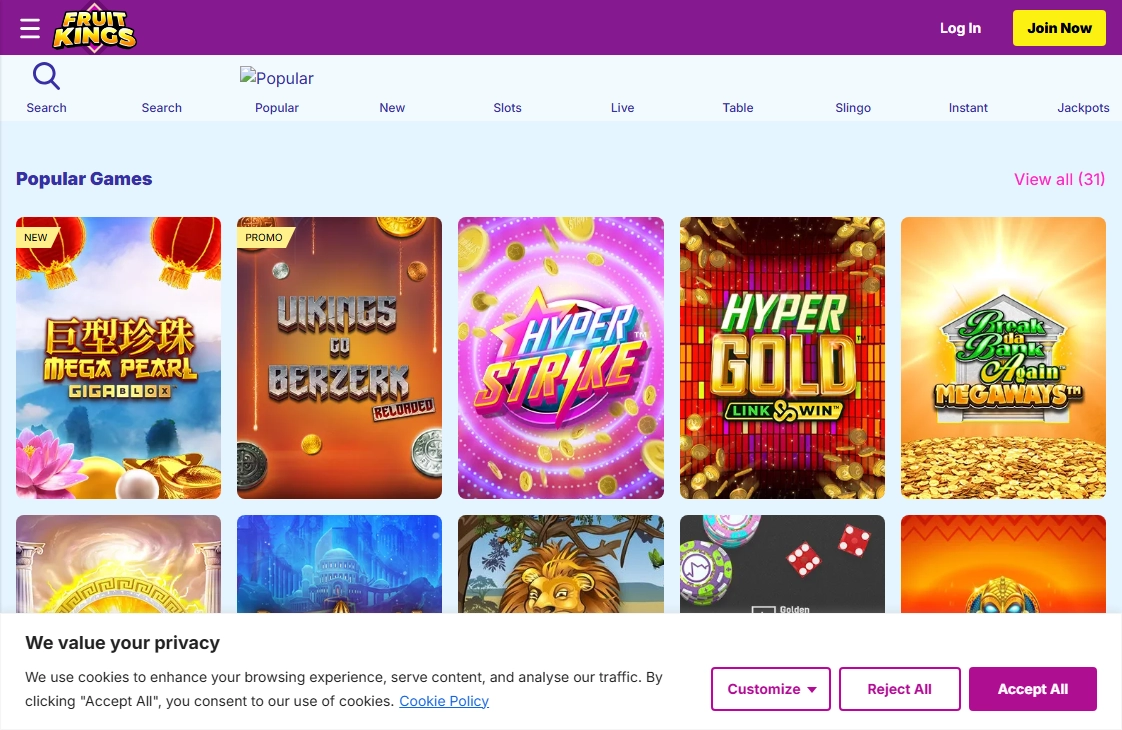Click the magnifying glass search icon

(47, 76)
